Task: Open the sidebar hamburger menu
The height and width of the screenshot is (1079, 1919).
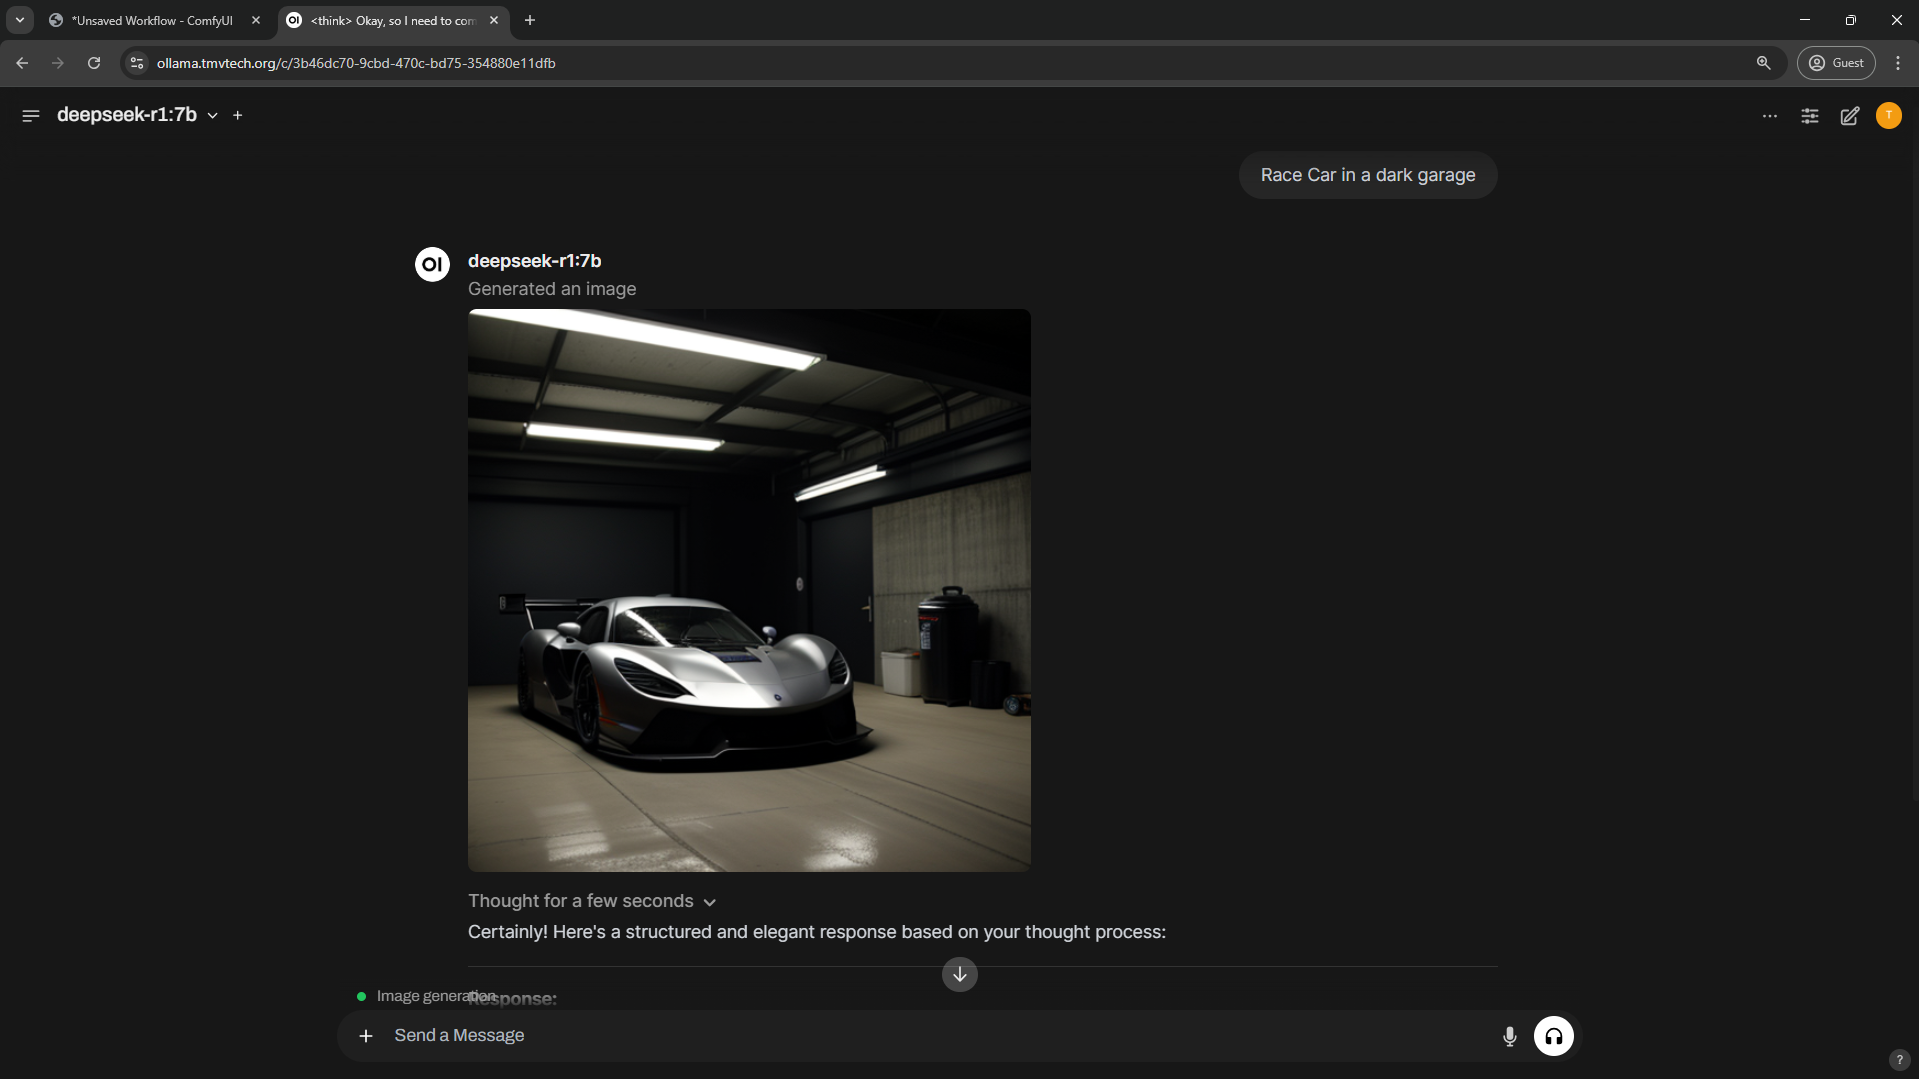Action: [31, 116]
